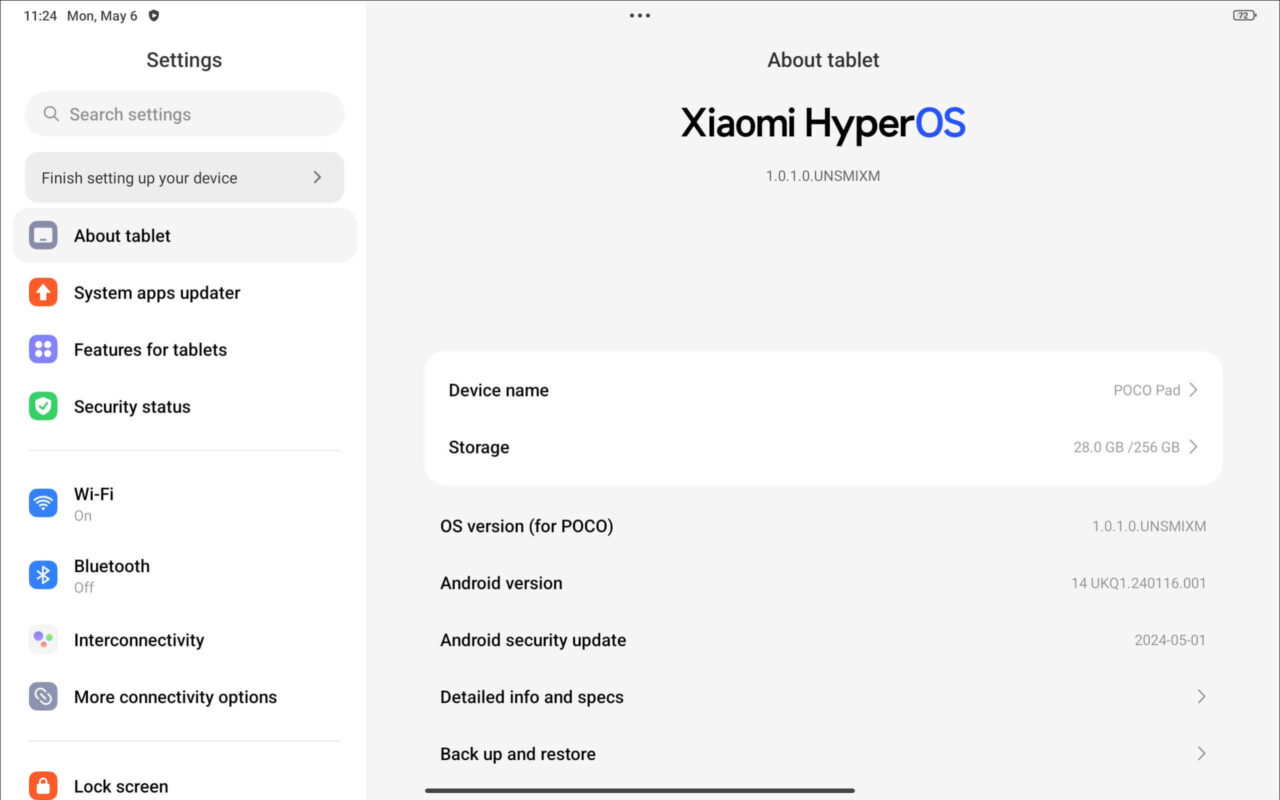Tap the three-dot handle at top center

(640, 15)
